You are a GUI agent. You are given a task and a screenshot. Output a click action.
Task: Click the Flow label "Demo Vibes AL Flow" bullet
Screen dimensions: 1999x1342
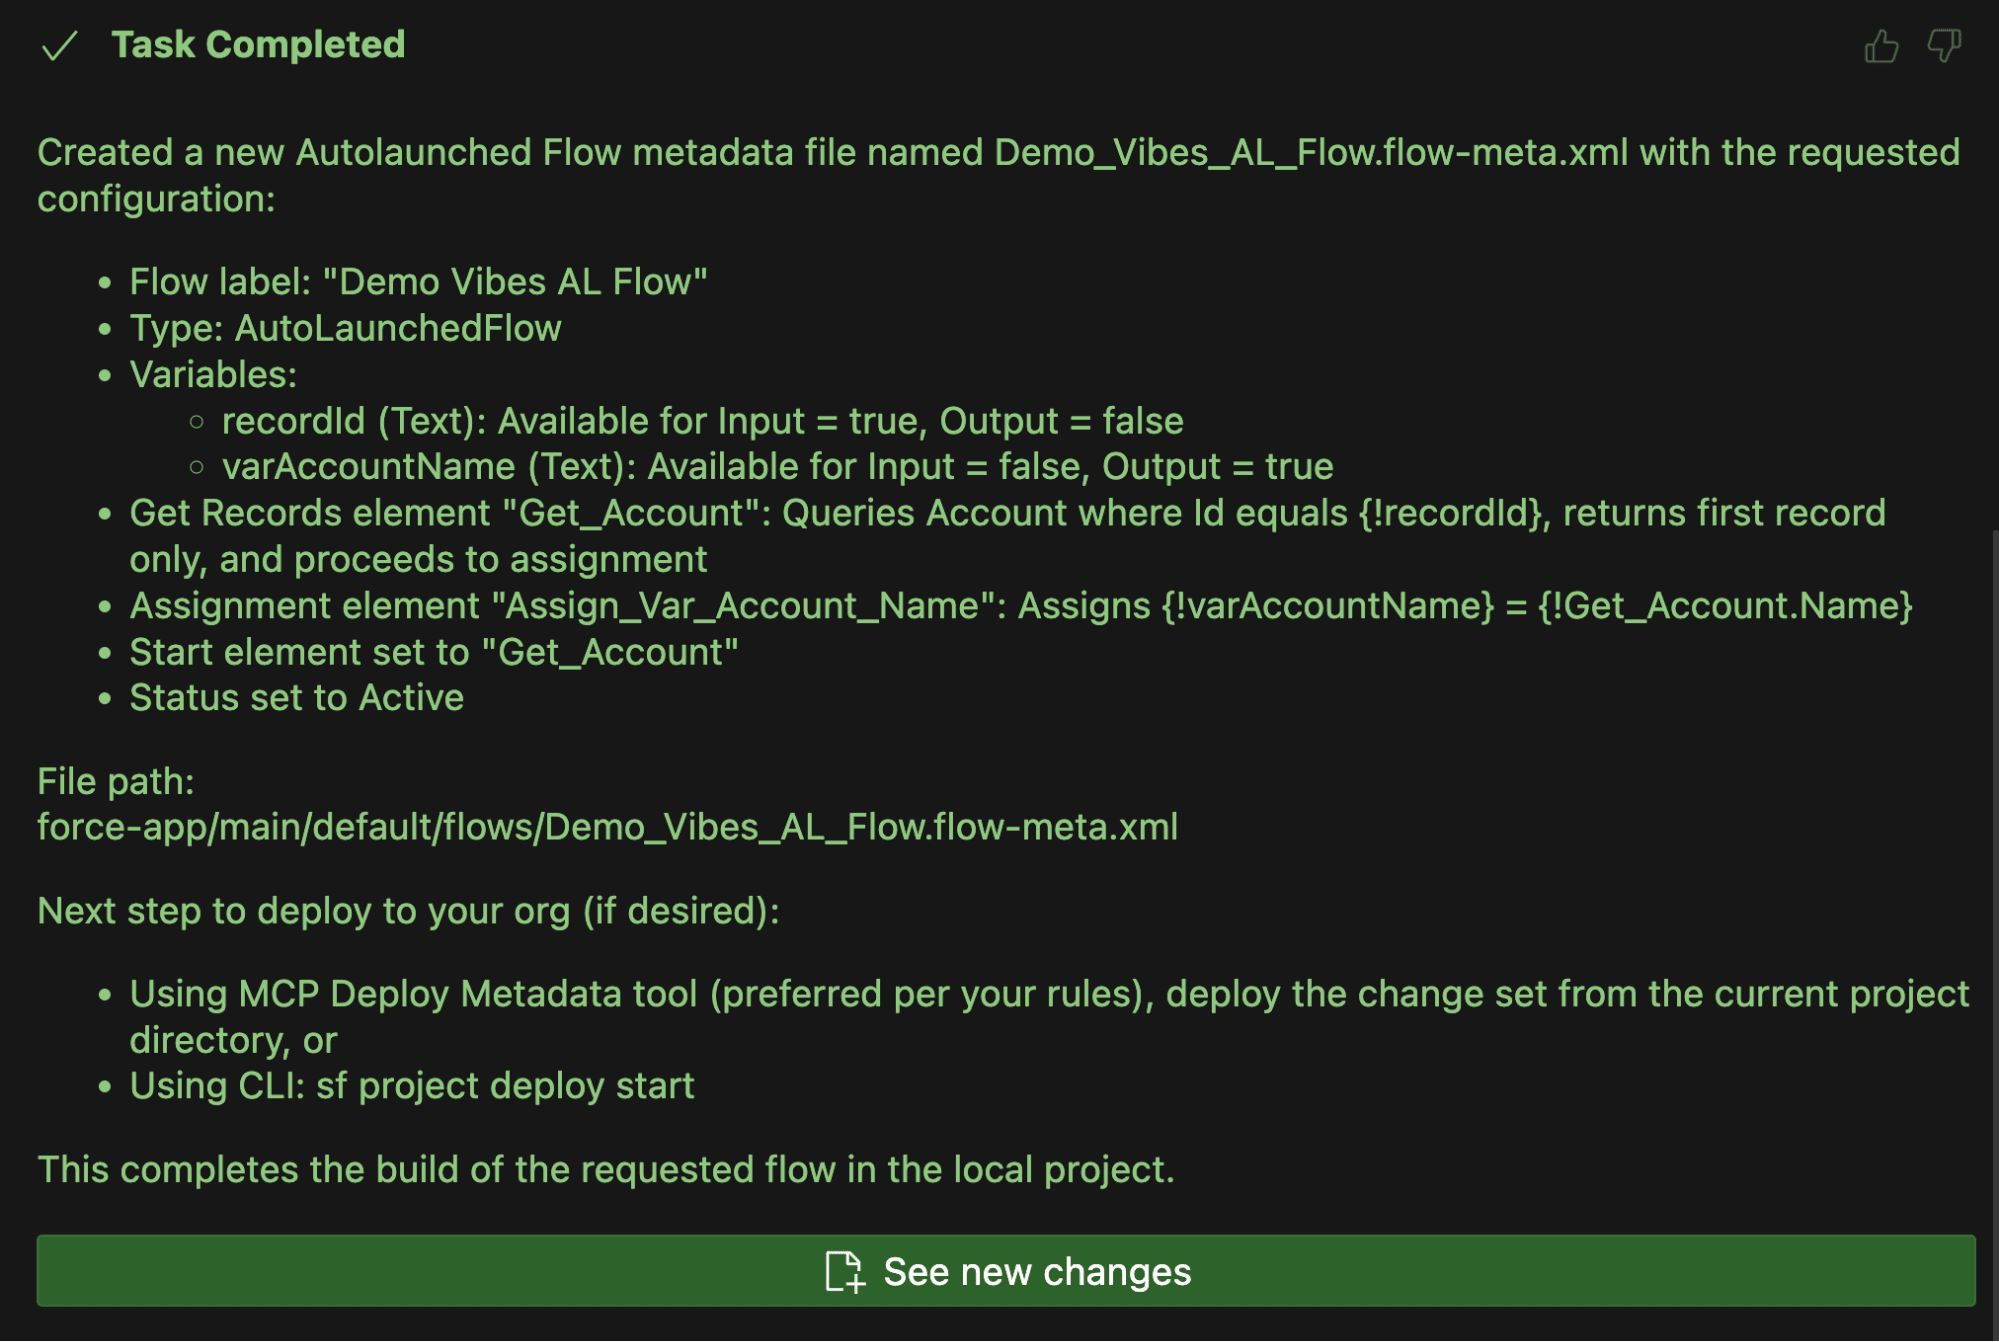point(418,282)
